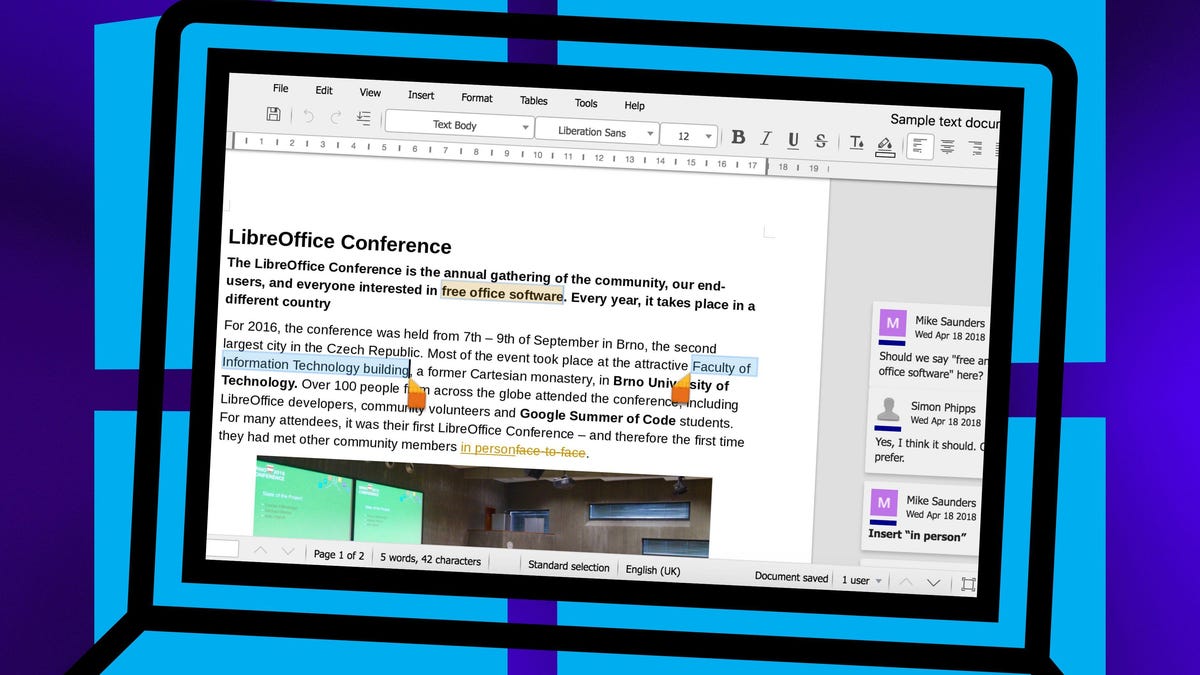Toggle Bold formatting
Image resolution: width=1200 pixels, height=675 pixels.
(x=738, y=137)
